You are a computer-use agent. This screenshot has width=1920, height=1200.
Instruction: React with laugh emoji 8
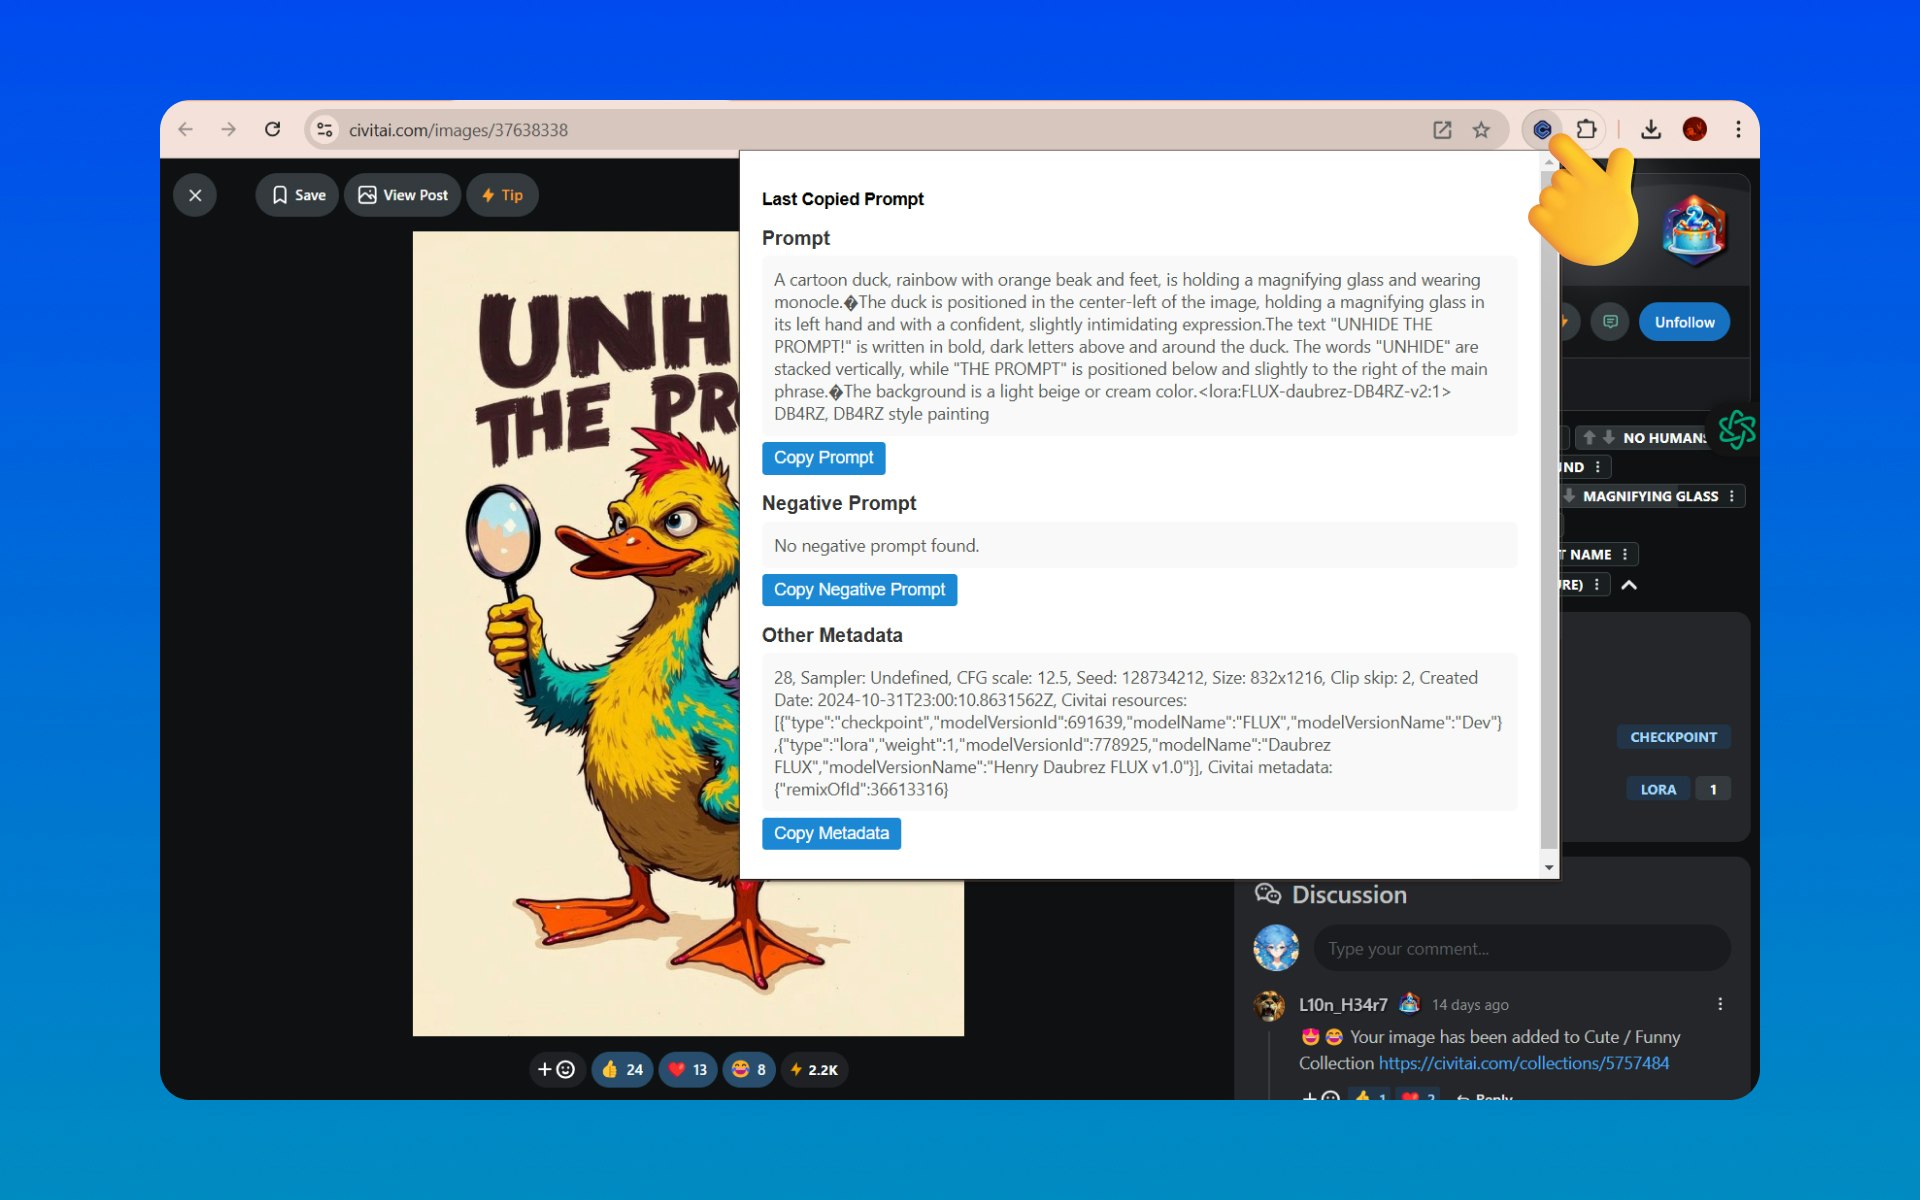click(x=749, y=1069)
